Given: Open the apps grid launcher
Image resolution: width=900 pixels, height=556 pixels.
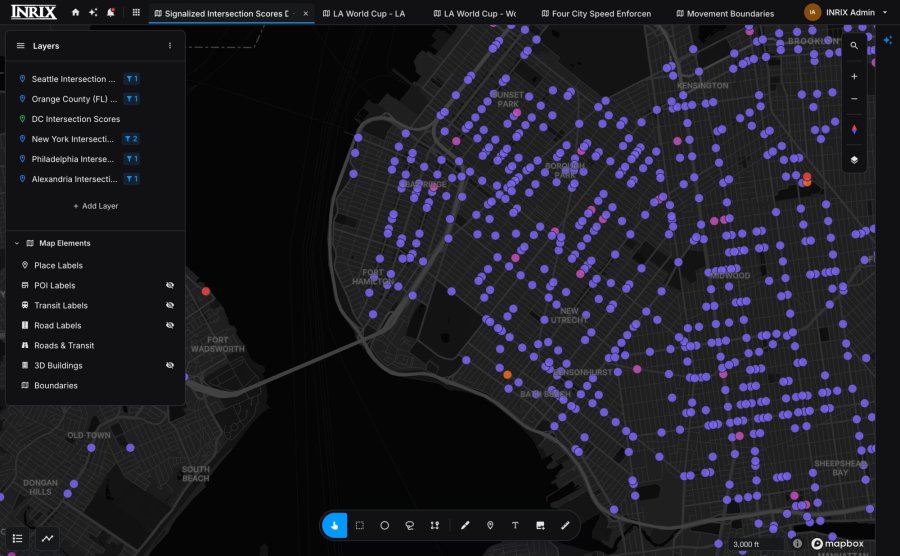Looking at the screenshot, I should tap(136, 12).
